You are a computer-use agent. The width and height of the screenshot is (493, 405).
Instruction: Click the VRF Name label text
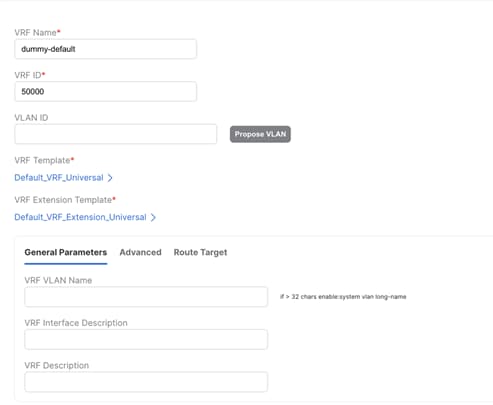[x=35, y=33]
